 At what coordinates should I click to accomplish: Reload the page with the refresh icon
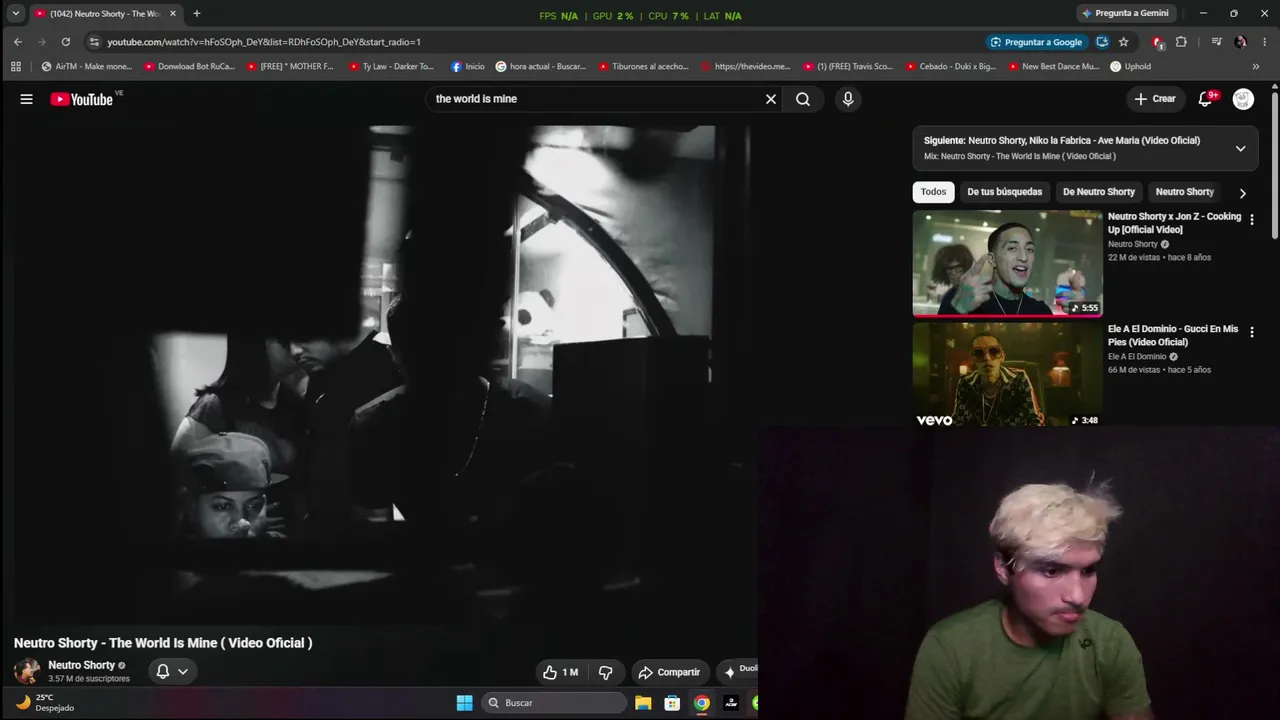point(66,42)
